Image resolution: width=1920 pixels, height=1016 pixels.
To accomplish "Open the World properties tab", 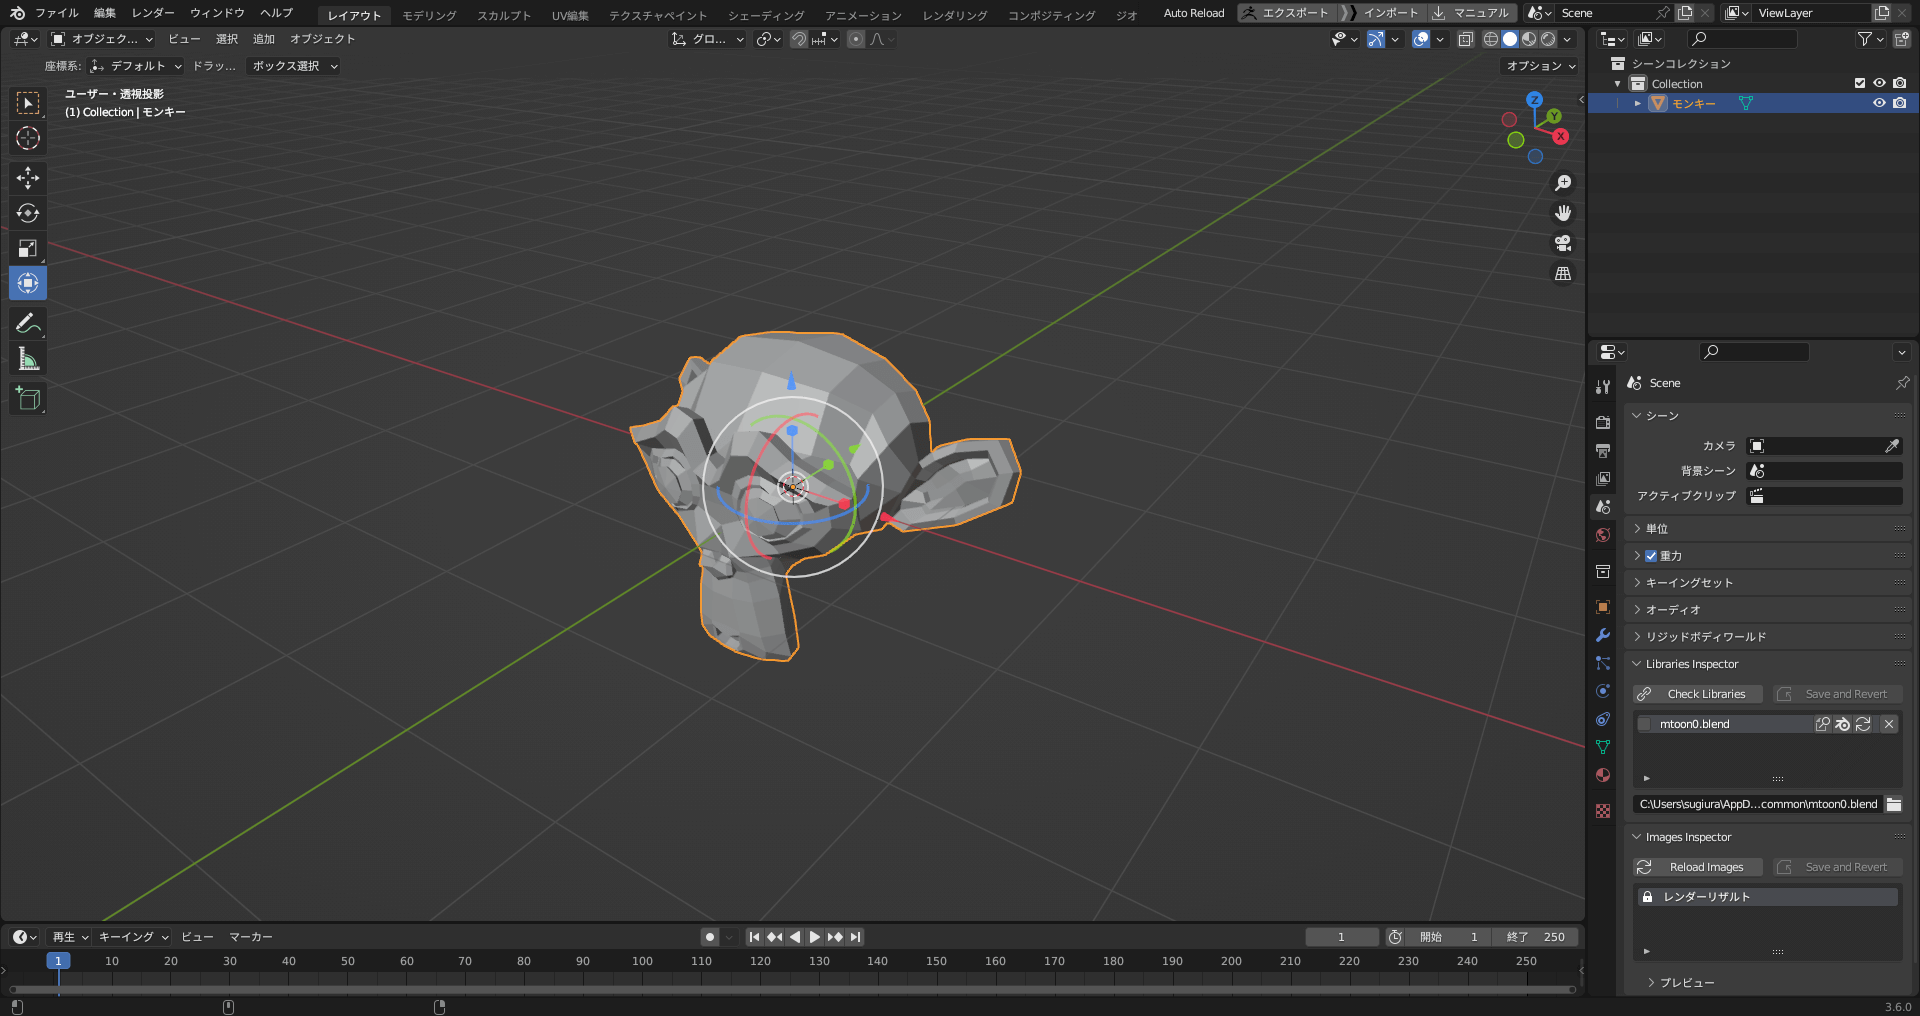I will pos(1603,535).
